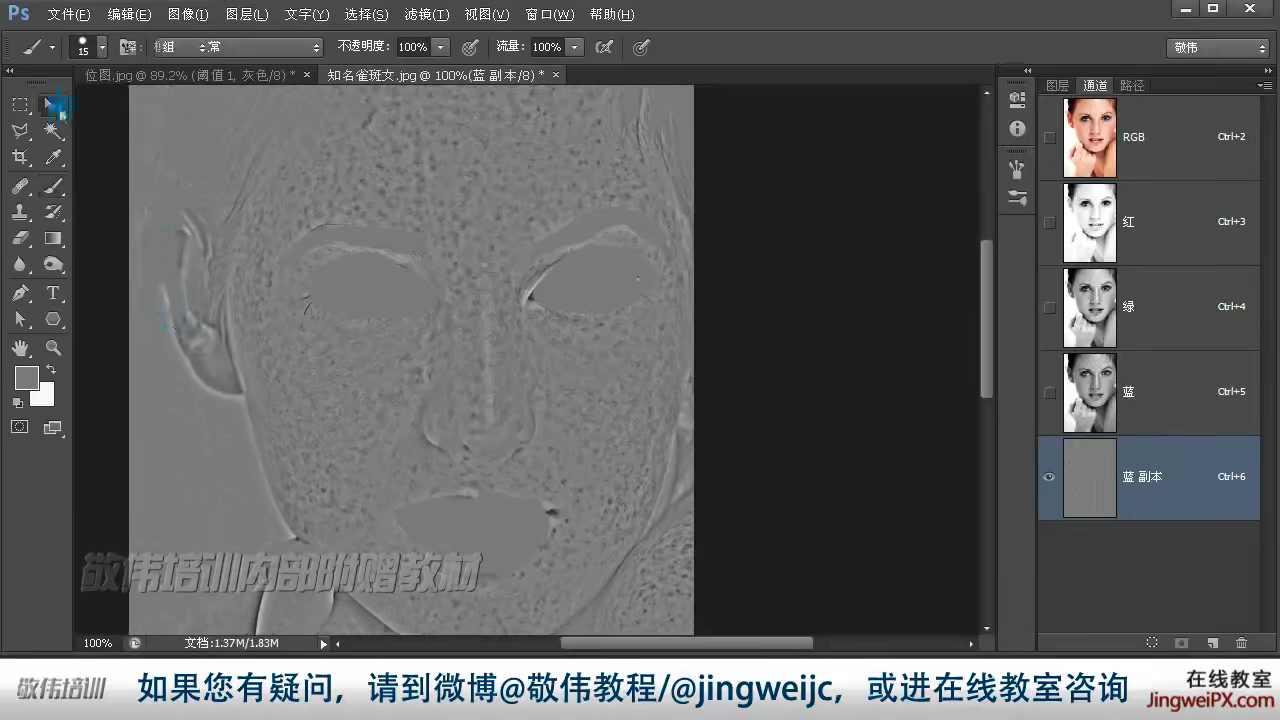Image resolution: width=1280 pixels, height=720 pixels.
Task: Select the Polygon shape tool
Action: pyautogui.click(x=53, y=319)
